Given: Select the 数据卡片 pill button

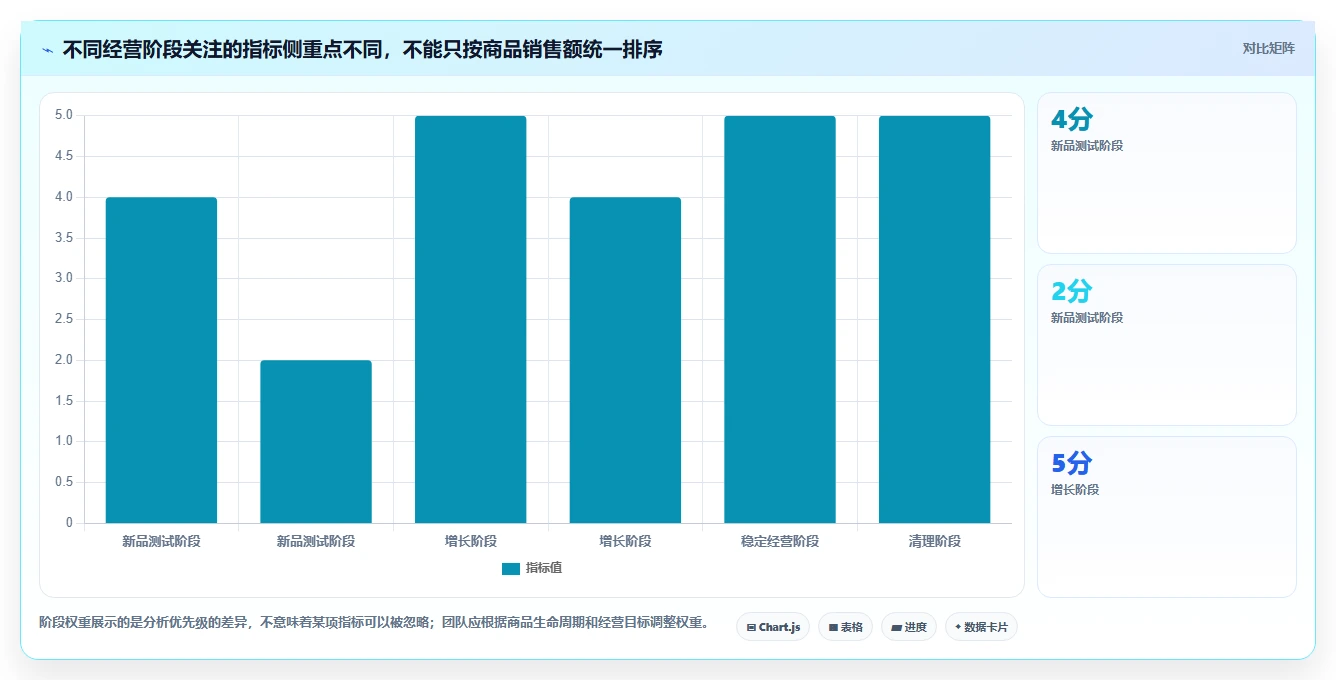Looking at the screenshot, I should [981, 627].
